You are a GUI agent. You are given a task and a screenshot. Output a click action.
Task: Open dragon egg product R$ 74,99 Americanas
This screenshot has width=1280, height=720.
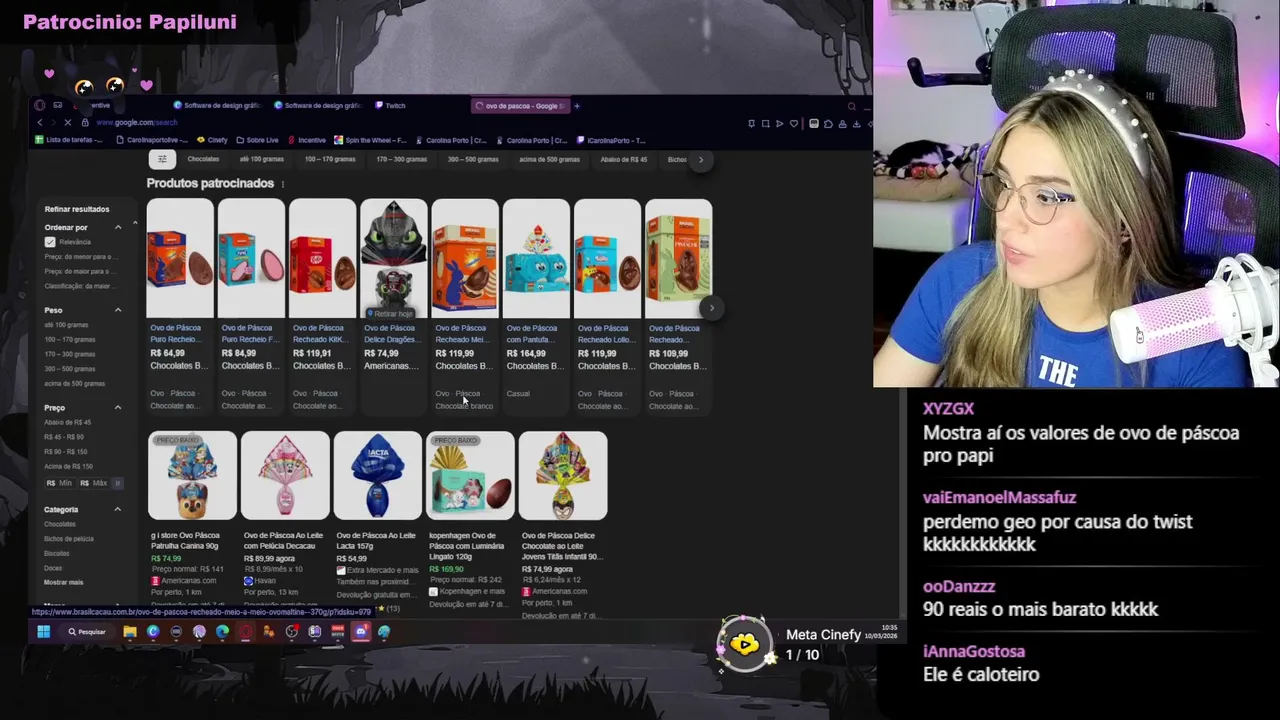tap(394, 305)
